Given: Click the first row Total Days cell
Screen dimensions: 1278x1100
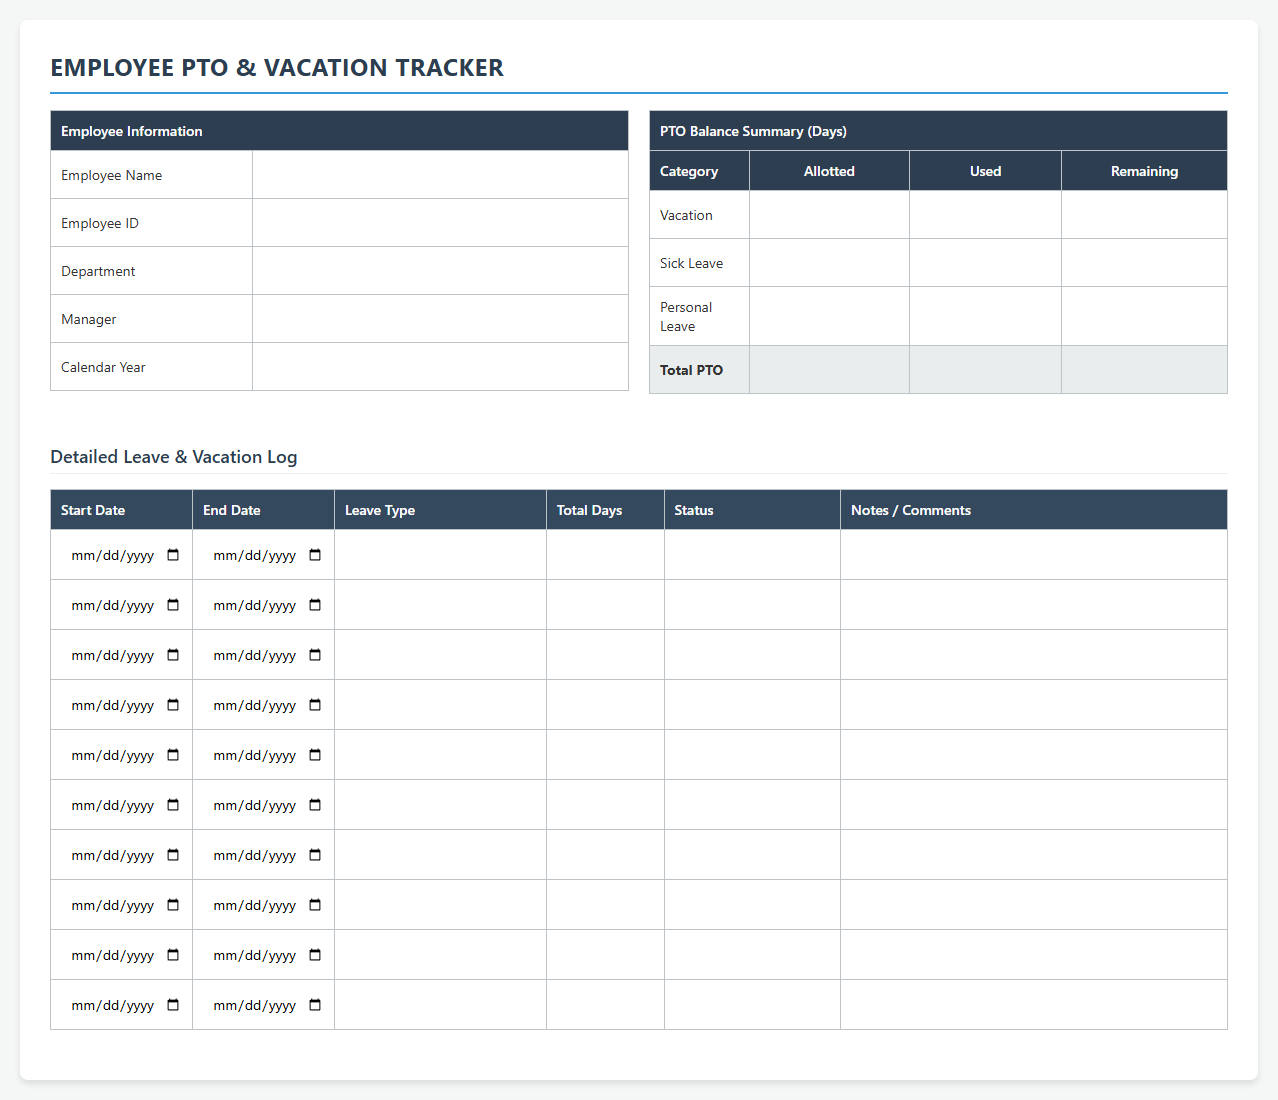Looking at the screenshot, I should [605, 555].
